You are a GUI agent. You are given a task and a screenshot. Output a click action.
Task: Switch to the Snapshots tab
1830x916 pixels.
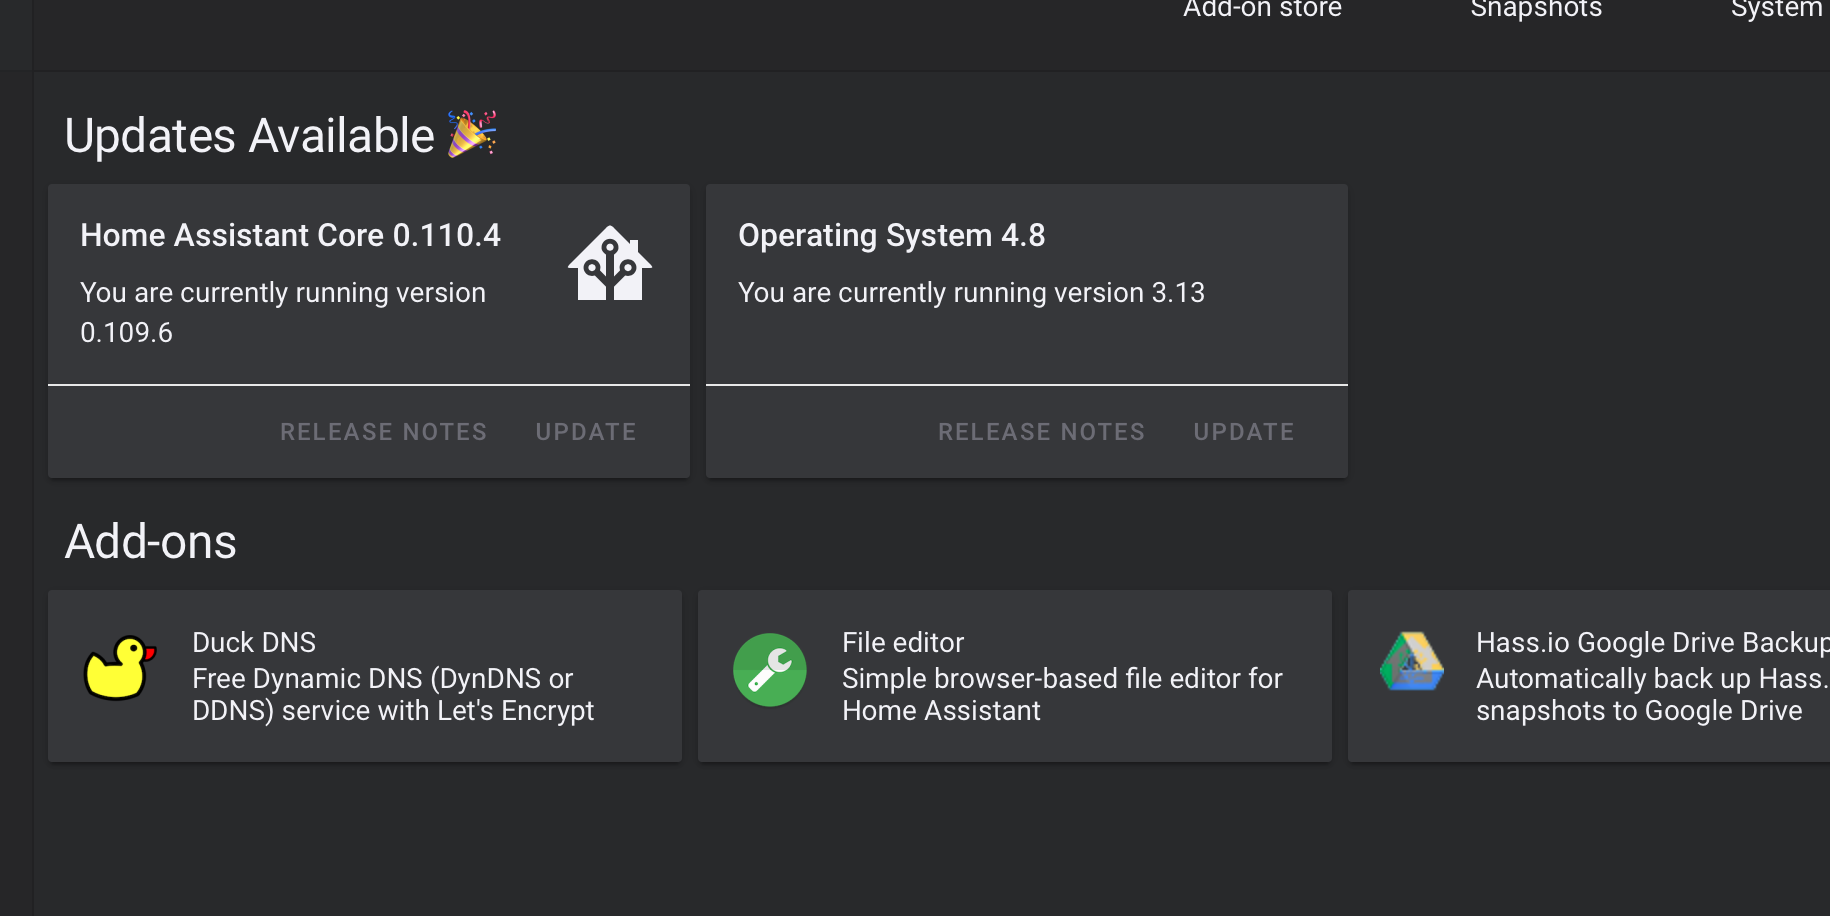(1536, 10)
